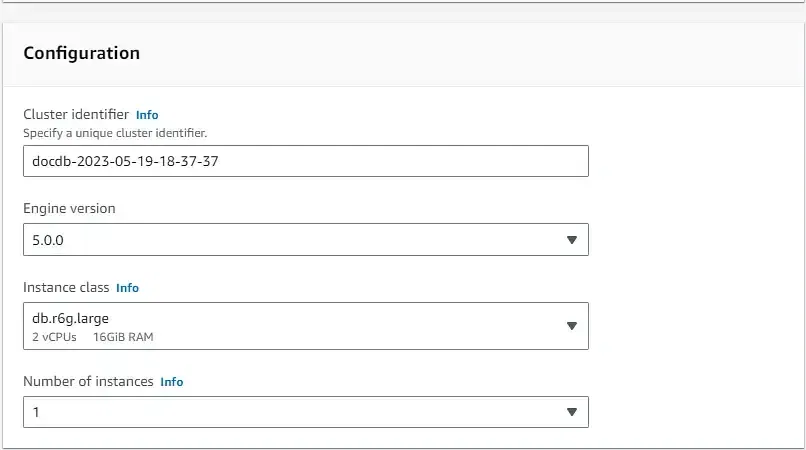
Task: Click the Number of instances label
Action: [88, 382]
